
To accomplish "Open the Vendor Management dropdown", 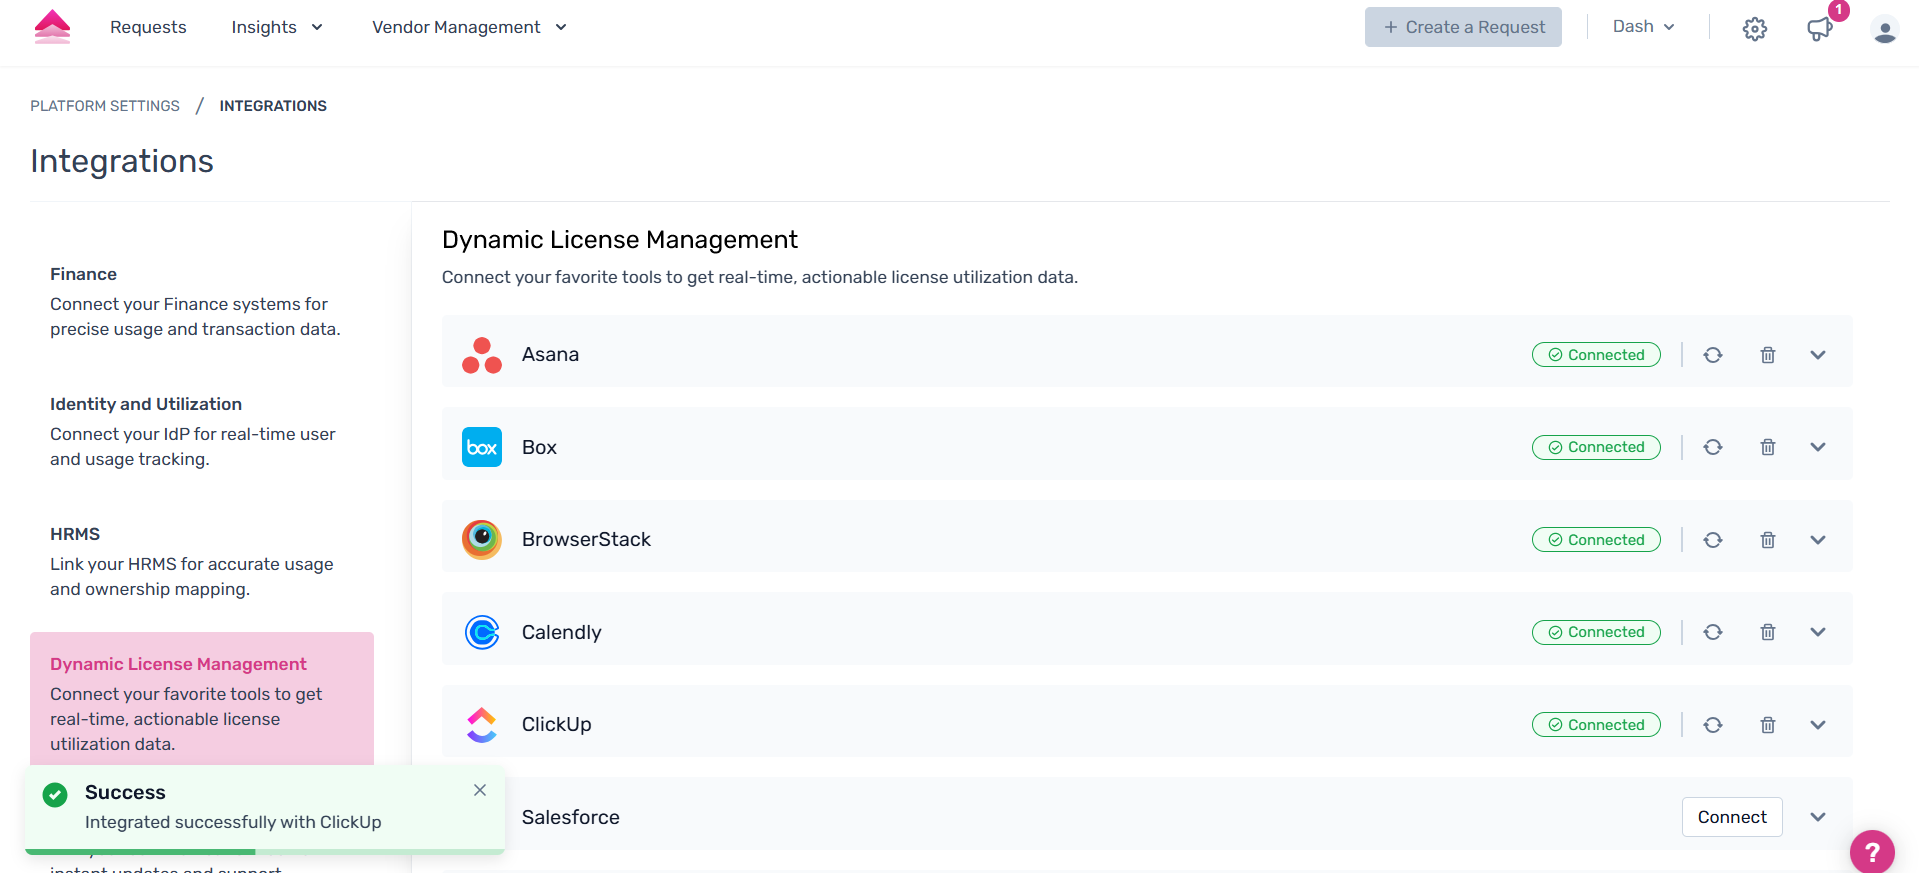I will [469, 27].
